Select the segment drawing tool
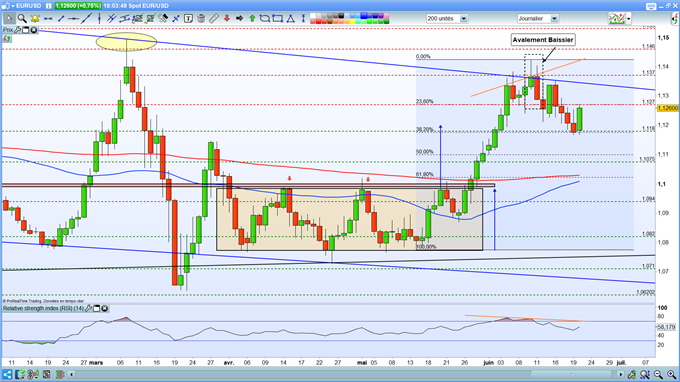The height and width of the screenshot is (382, 680). (x=61, y=19)
